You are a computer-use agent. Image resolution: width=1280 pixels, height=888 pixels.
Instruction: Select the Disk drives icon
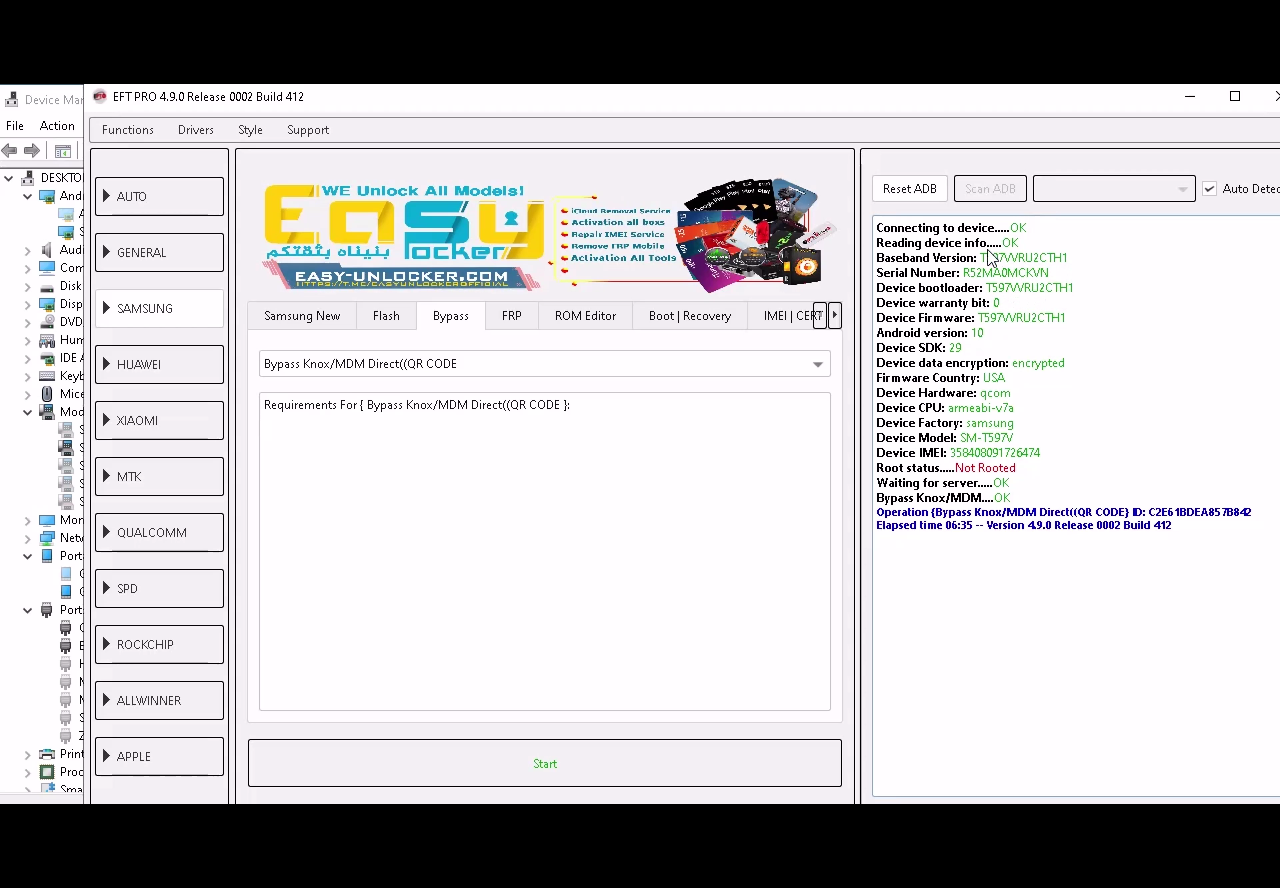[x=47, y=286]
